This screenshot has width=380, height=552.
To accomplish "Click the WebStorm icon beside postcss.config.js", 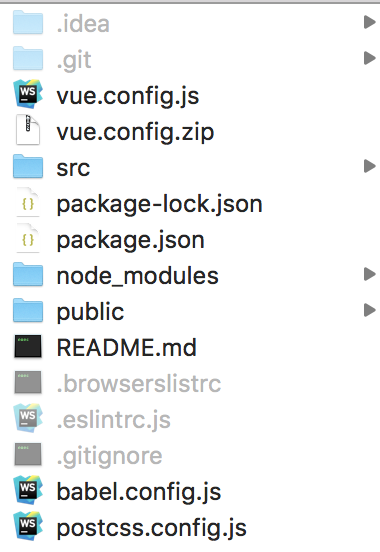I will point(28,526).
